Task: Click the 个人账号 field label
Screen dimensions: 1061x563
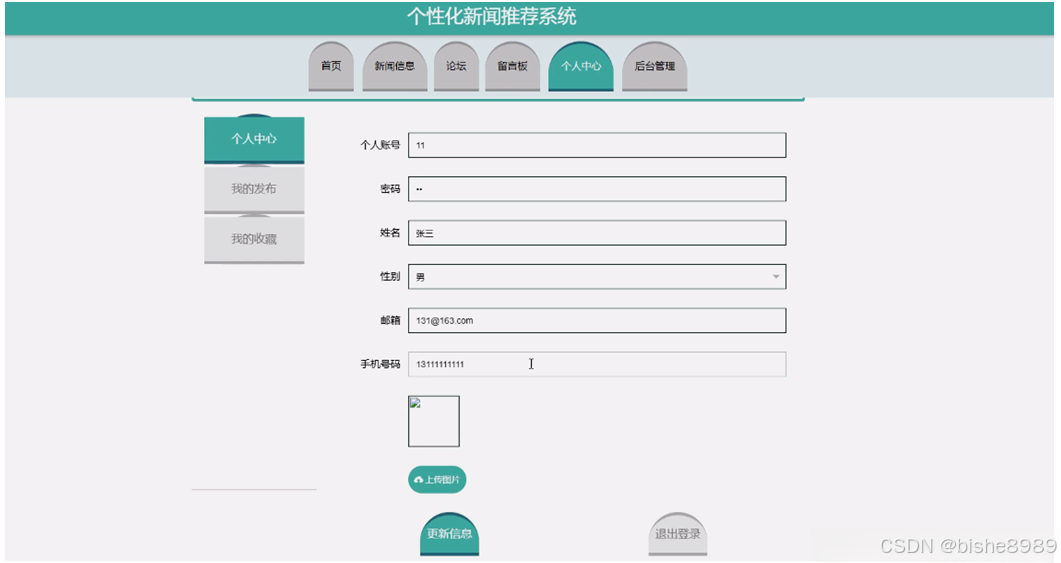Action: click(380, 145)
